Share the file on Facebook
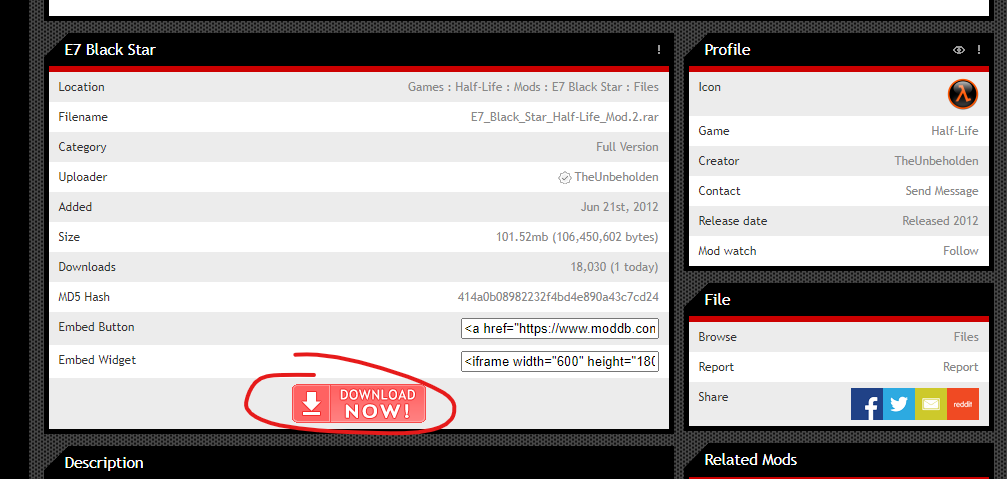Screen dimensions: 1007x479 [x=866, y=404]
